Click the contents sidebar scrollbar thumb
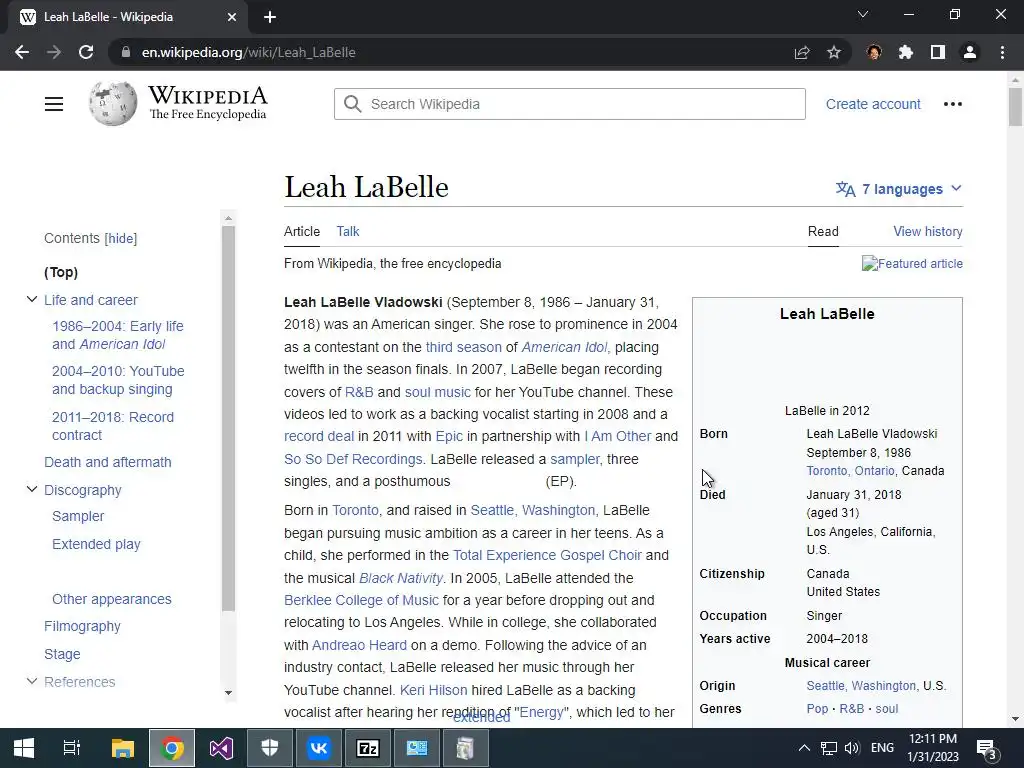Viewport: 1024px width, 768px height. [x=228, y=419]
